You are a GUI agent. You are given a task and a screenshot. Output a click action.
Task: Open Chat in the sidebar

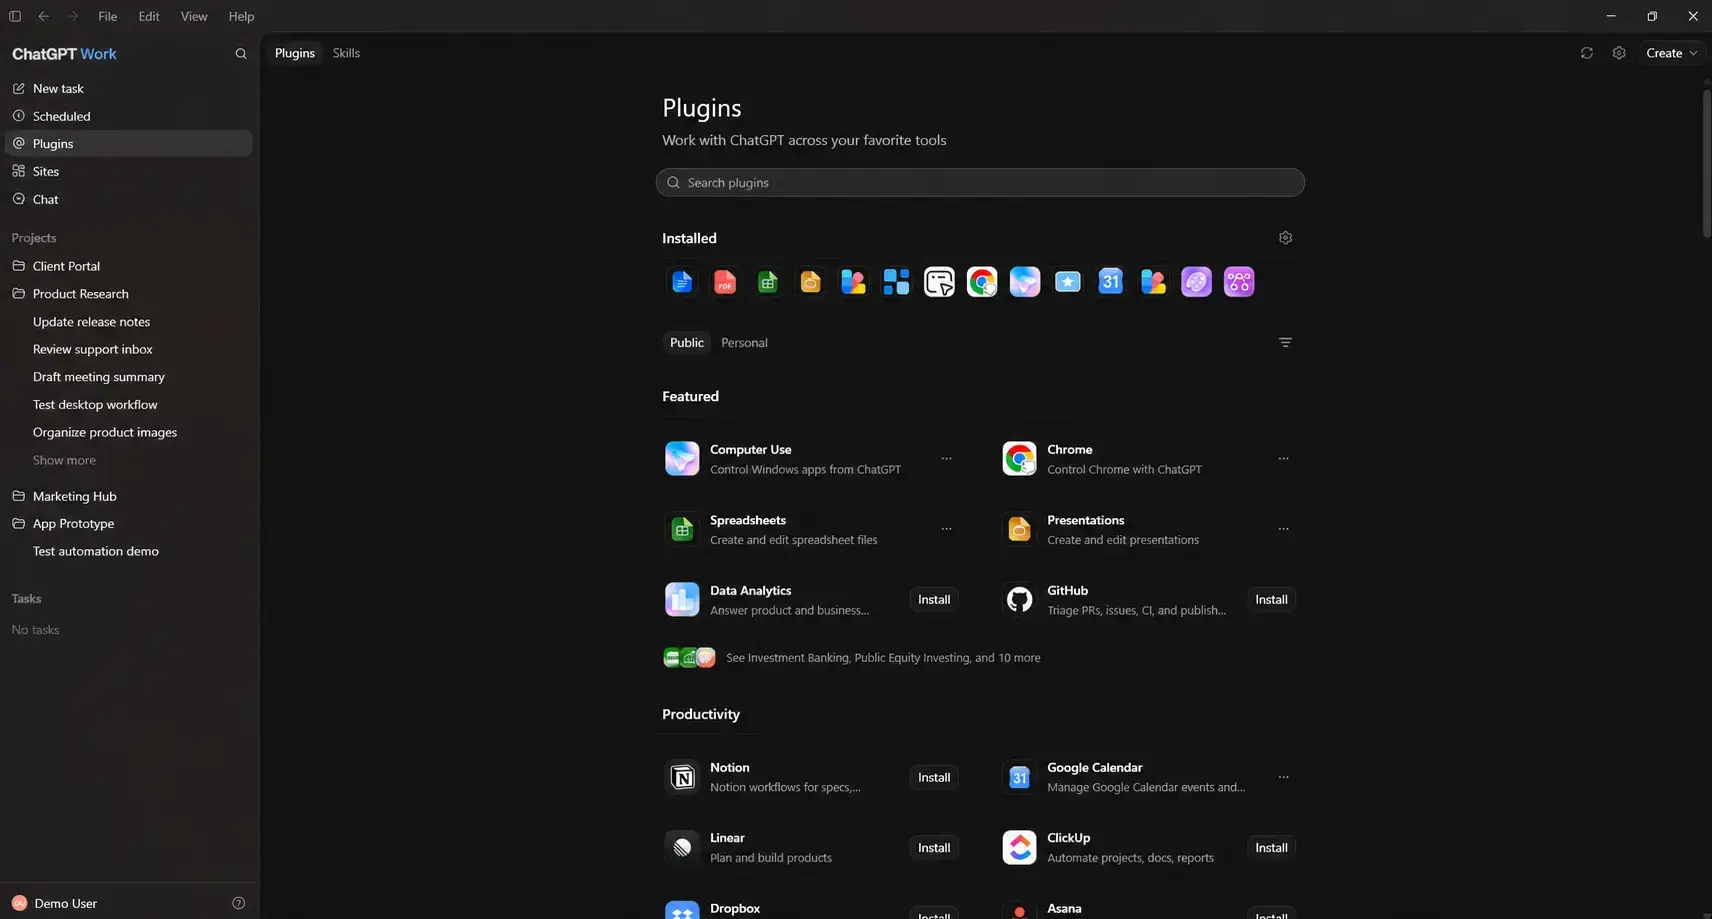click(128, 199)
